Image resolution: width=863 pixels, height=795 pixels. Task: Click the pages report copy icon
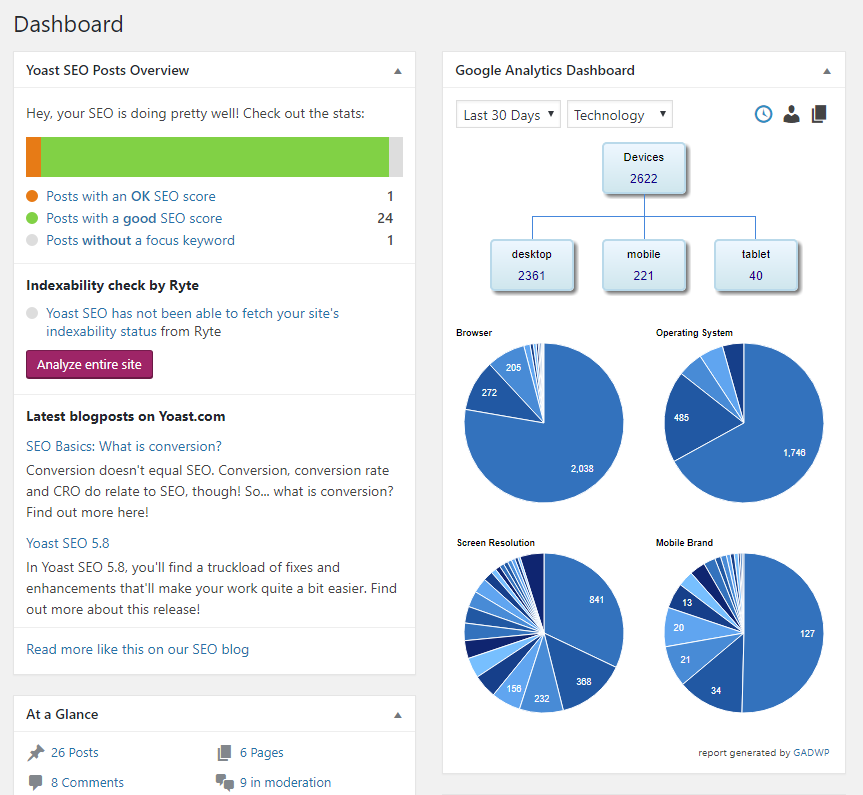819,114
